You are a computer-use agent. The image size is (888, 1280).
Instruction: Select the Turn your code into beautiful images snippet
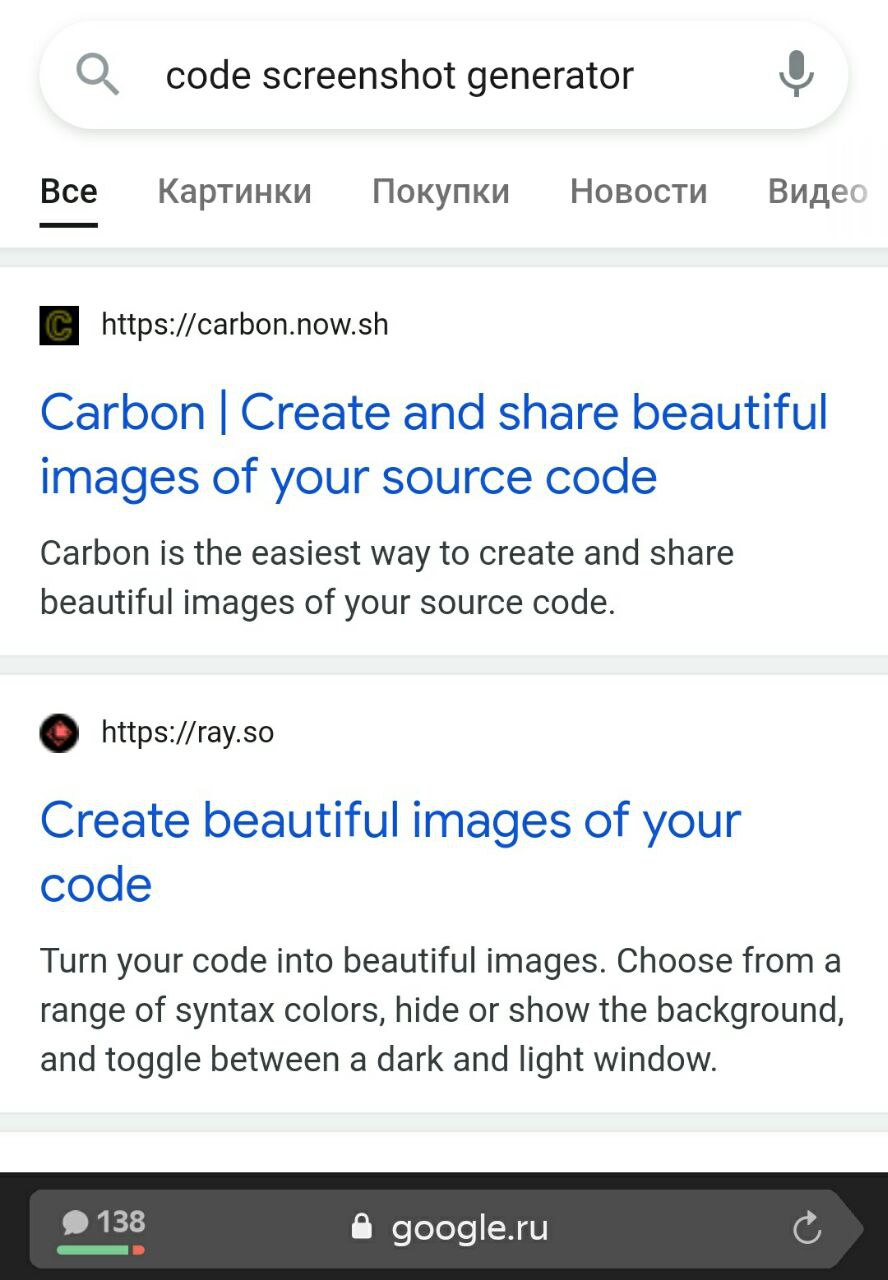coord(442,1010)
